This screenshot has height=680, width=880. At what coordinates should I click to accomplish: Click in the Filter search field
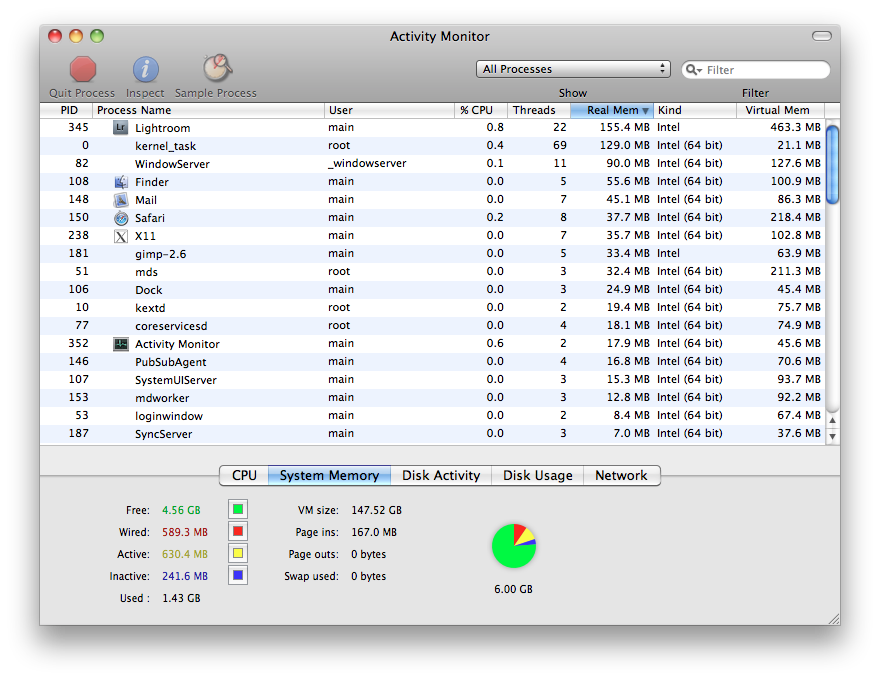pos(755,70)
